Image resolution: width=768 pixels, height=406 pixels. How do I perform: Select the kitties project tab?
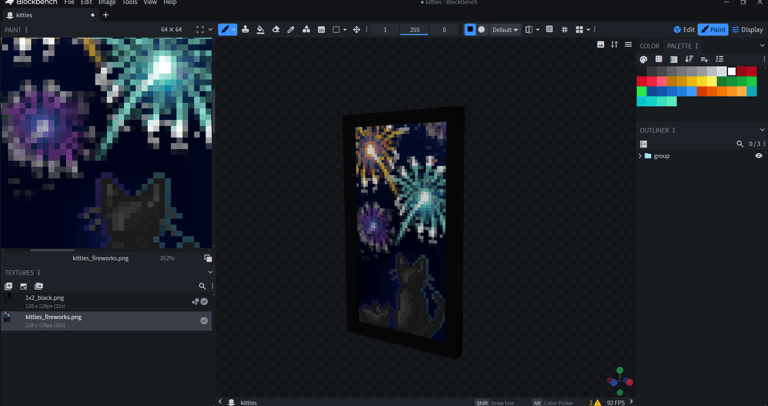(x=49, y=15)
